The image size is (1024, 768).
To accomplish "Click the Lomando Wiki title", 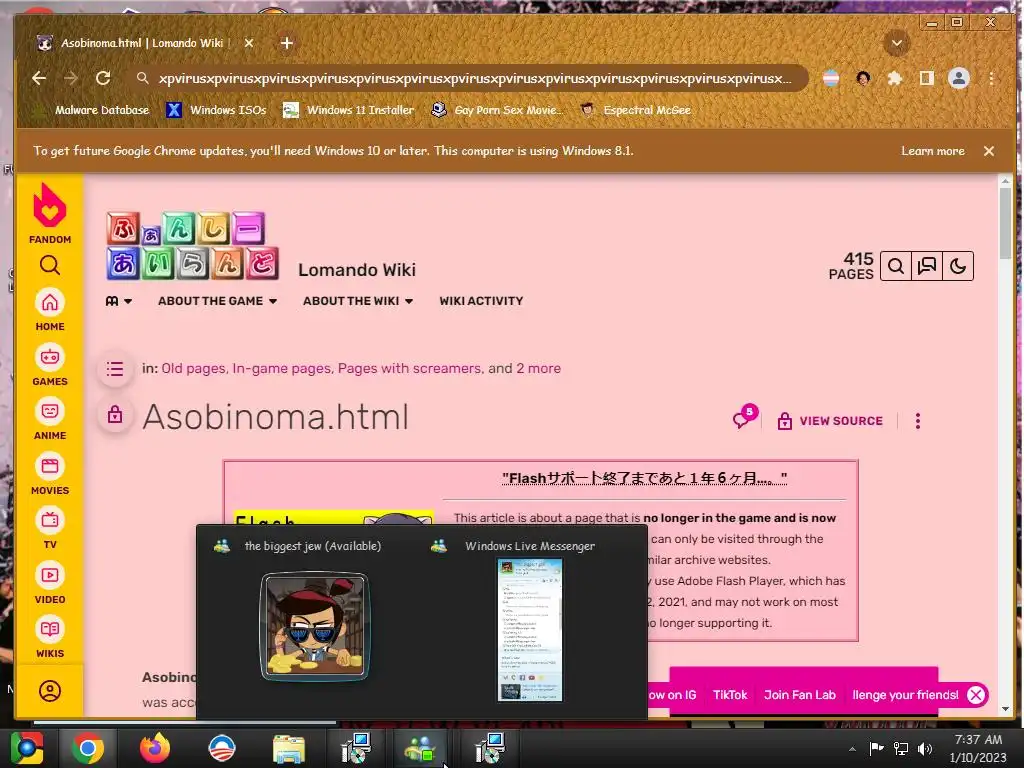I will coord(357,270).
